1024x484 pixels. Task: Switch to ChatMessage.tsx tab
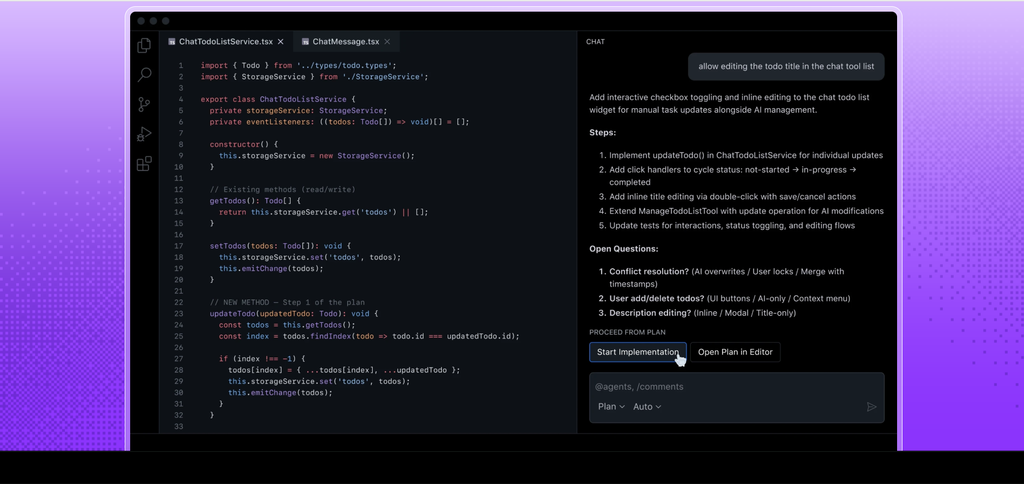[346, 42]
